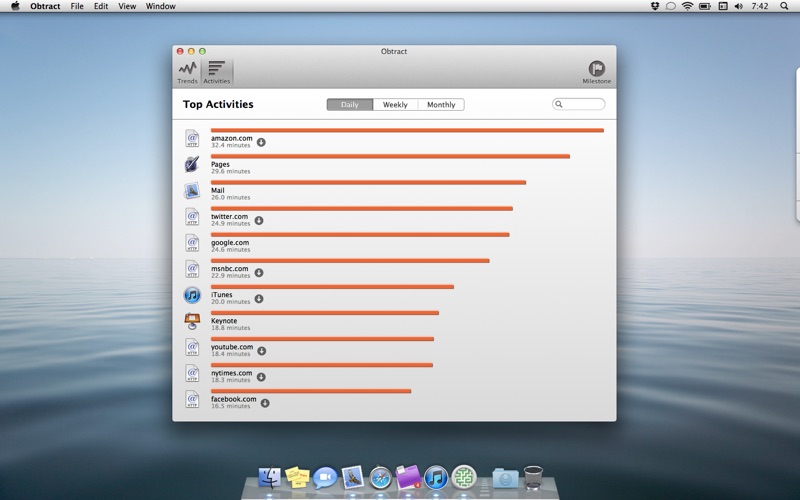Switch to the Activities view
Image resolution: width=800 pixels, height=500 pixels.
pyautogui.click(x=217, y=72)
